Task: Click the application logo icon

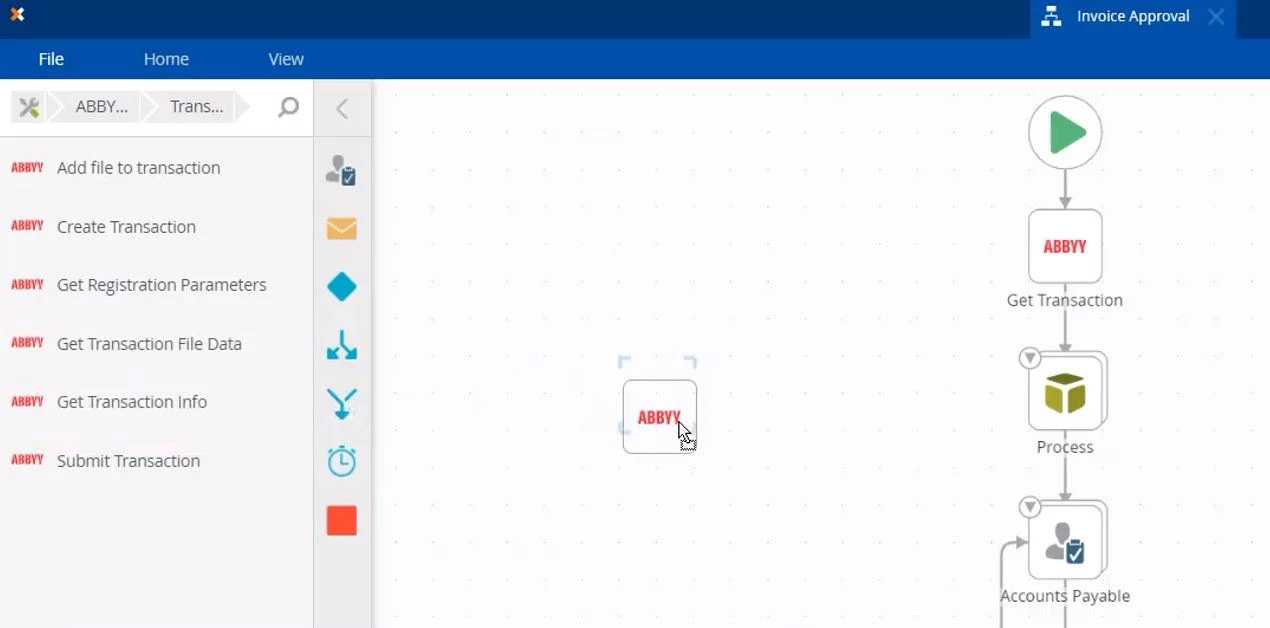Action: point(17,14)
